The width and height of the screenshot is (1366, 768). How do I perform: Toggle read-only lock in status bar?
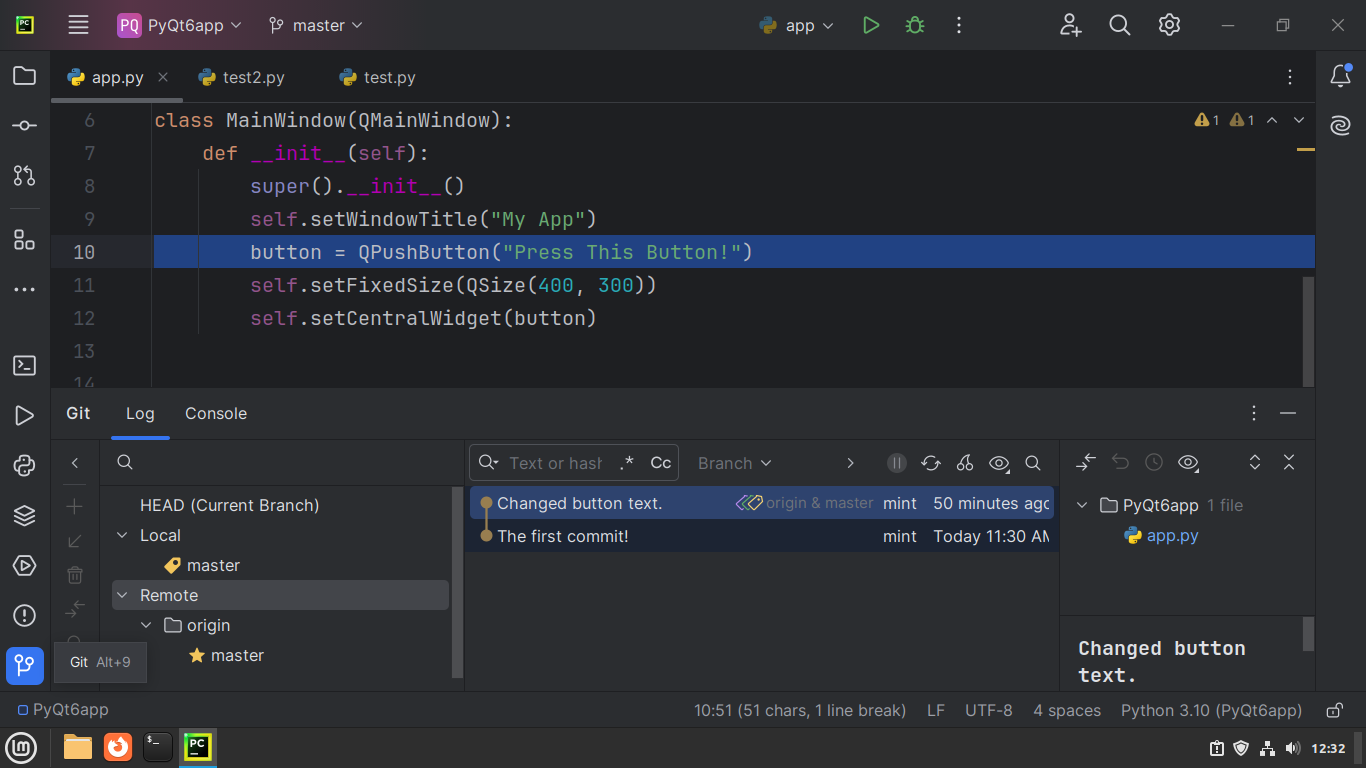(1334, 711)
